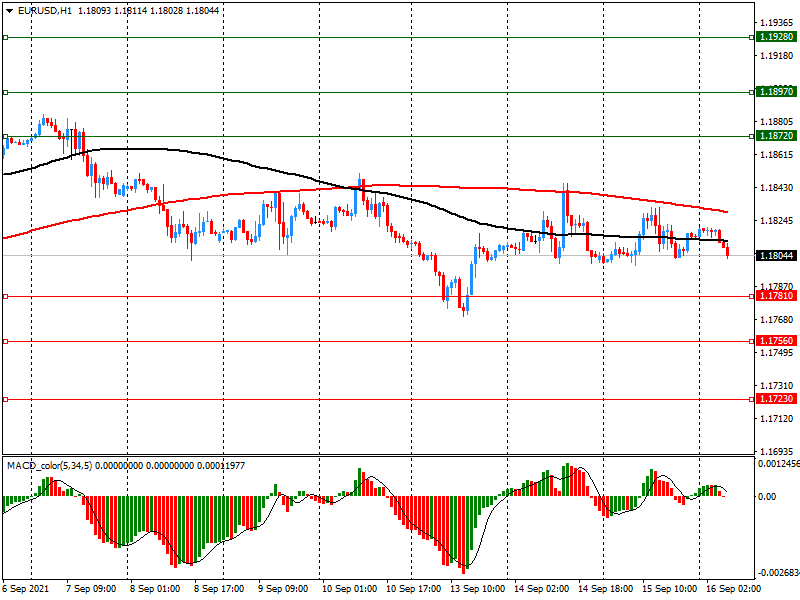Click the 10 Sep 01:00 time label

click(349, 589)
